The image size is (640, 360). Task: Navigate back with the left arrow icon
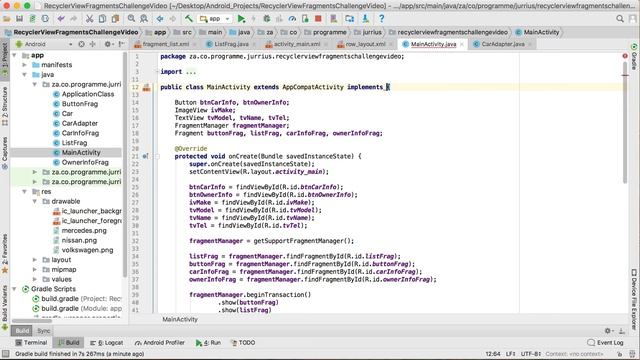point(160,19)
